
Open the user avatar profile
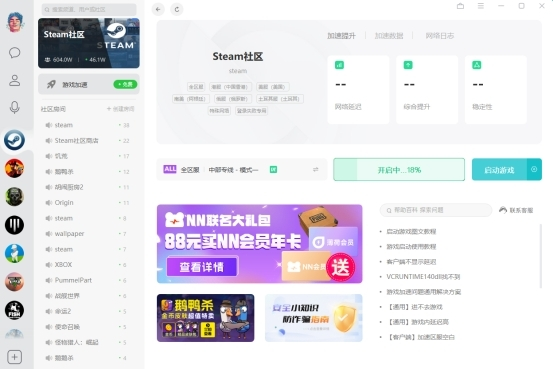click(15, 22)
